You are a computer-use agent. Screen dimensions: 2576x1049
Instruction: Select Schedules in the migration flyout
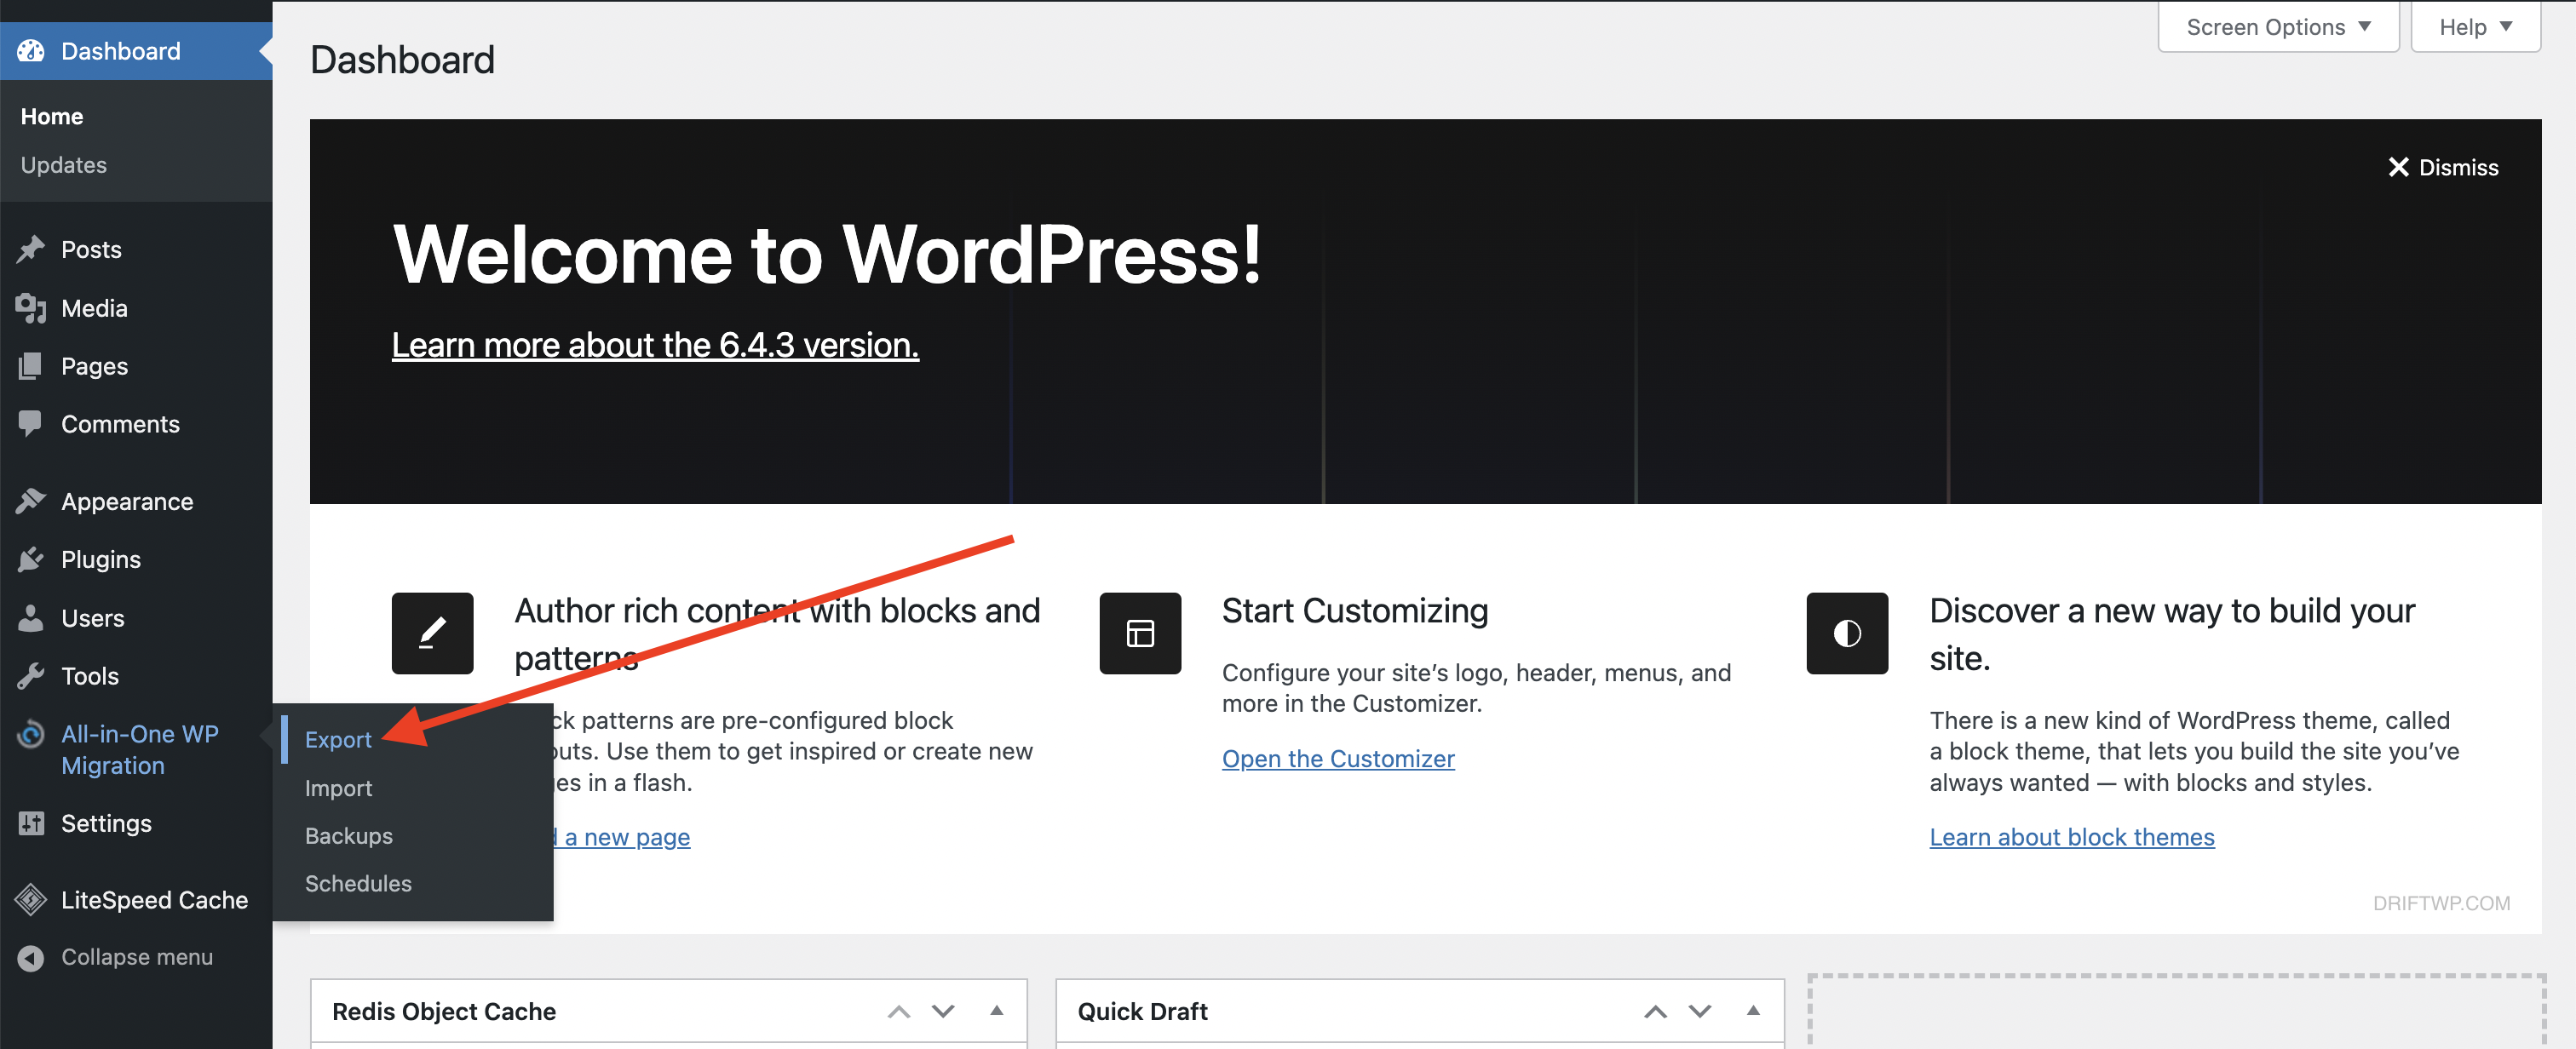pyautogui.click(x=358, y=884)
